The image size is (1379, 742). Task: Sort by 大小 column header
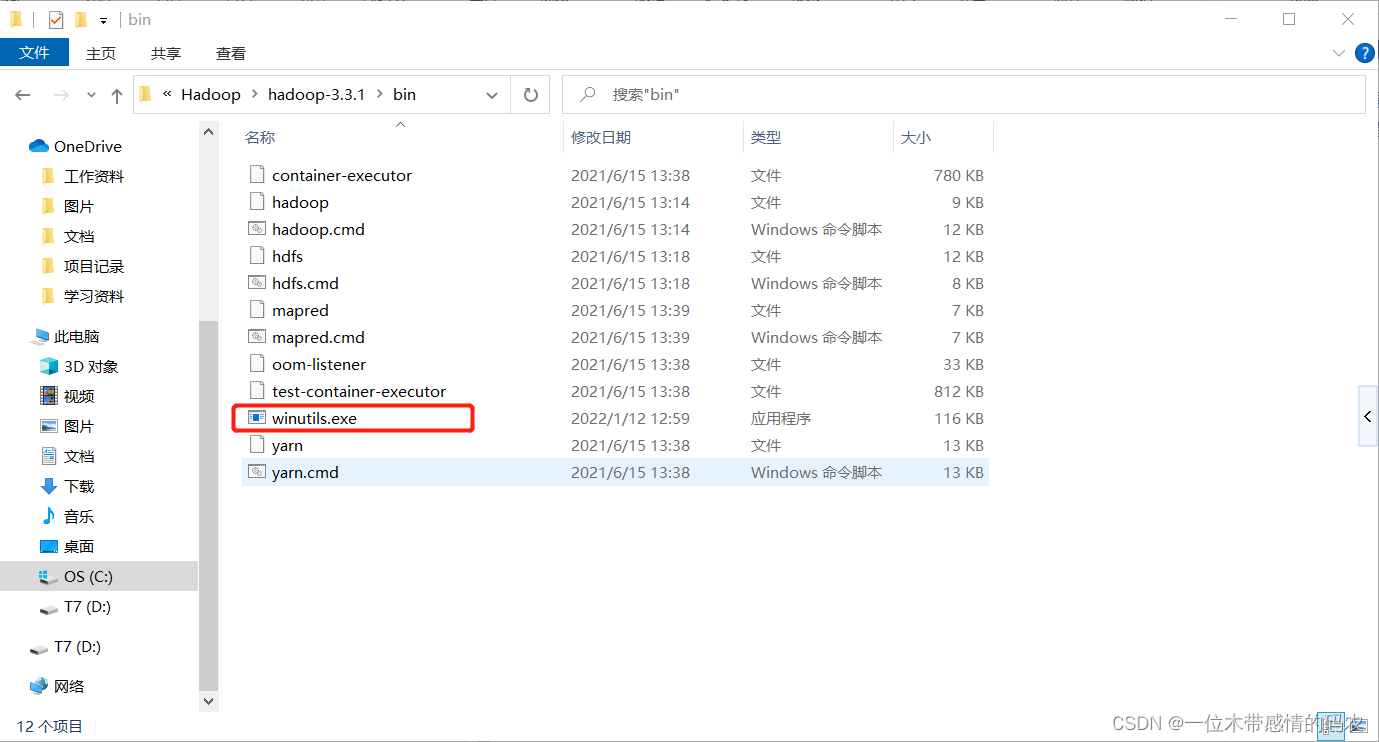coord(915,137)
